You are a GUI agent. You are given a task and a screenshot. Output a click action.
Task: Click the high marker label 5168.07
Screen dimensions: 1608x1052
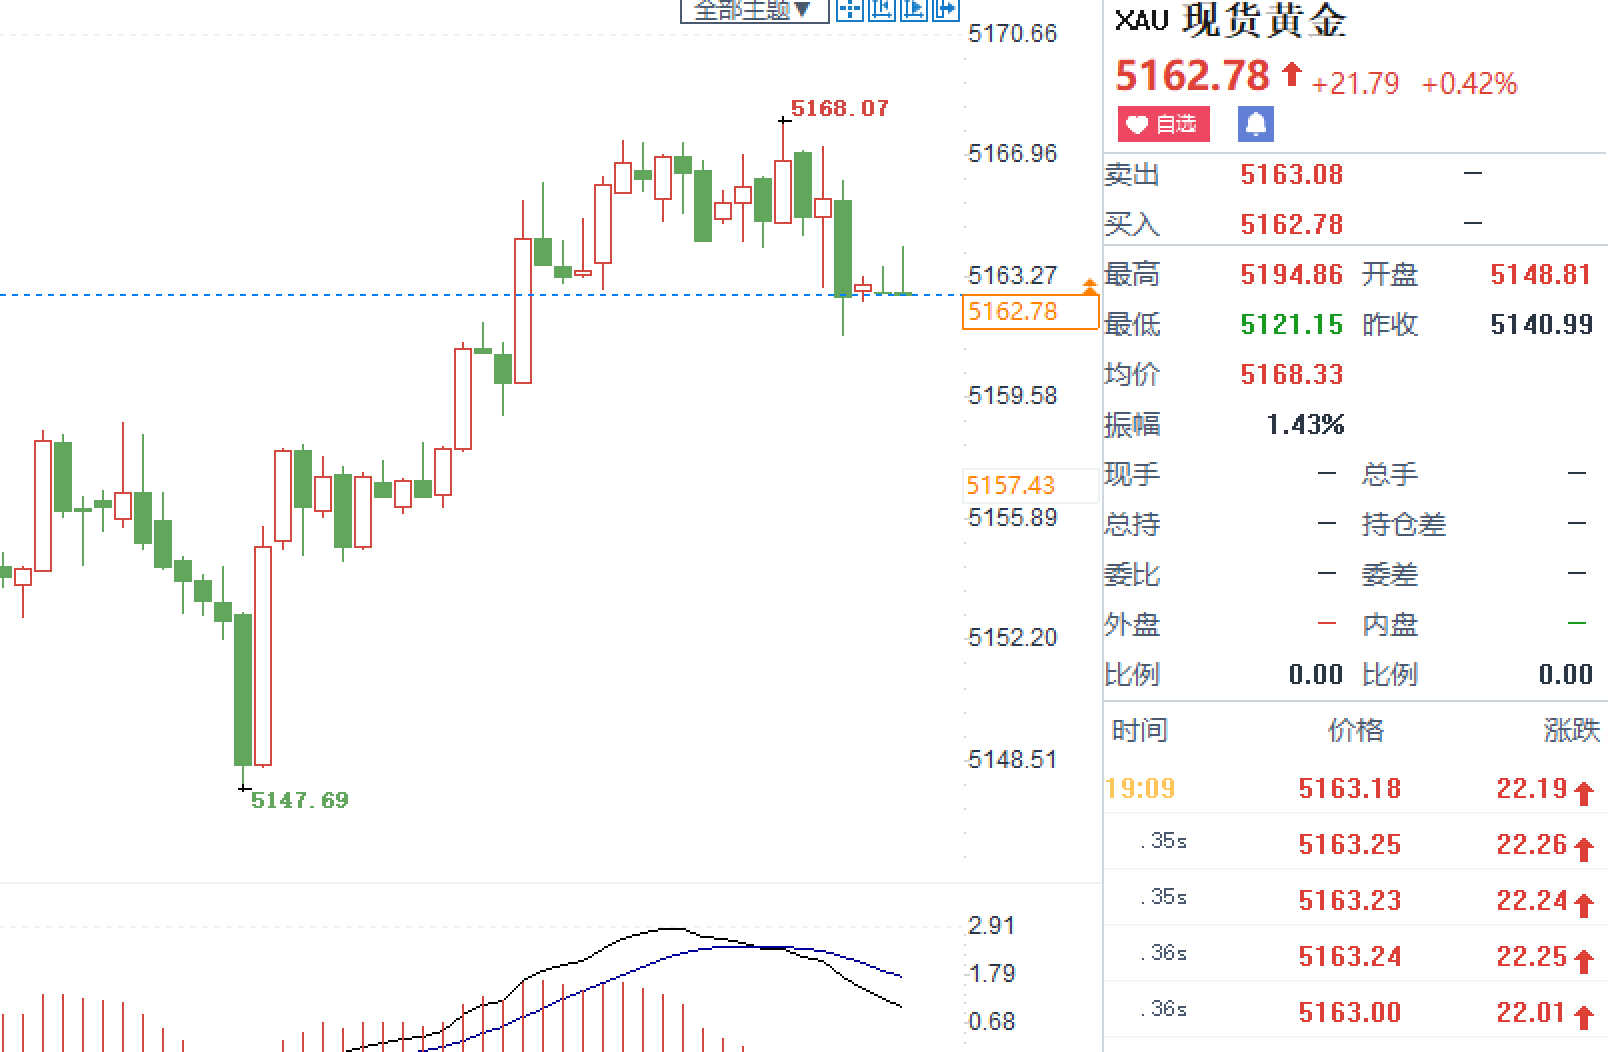[839, 108]
